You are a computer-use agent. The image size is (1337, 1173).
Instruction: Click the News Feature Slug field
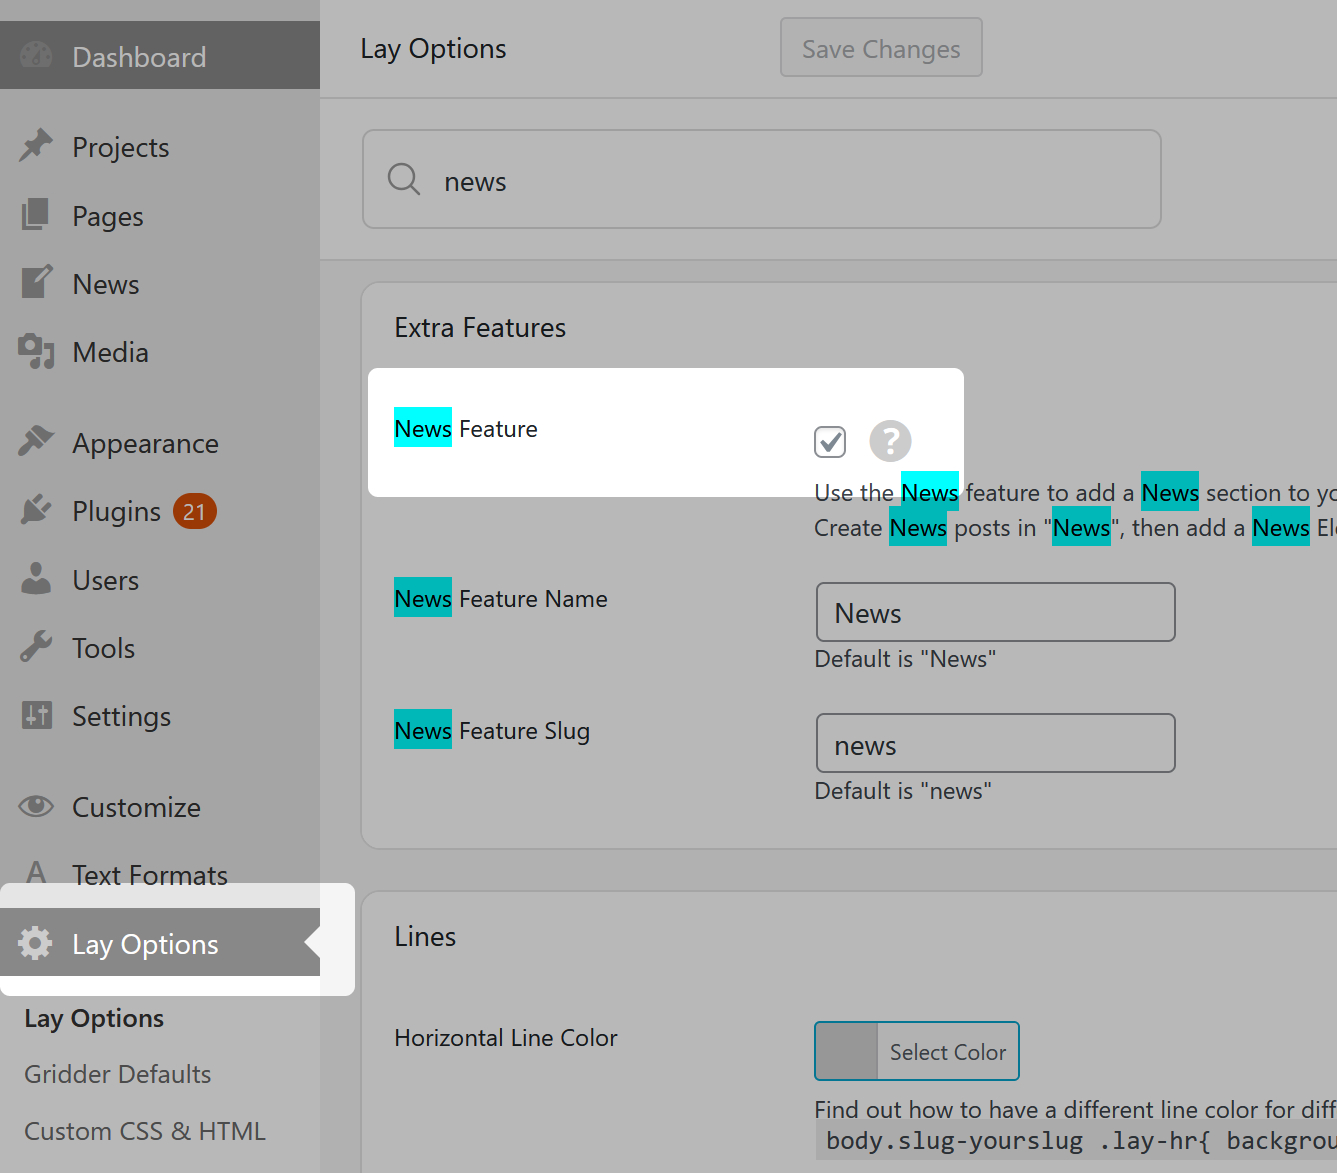(995, 744)
